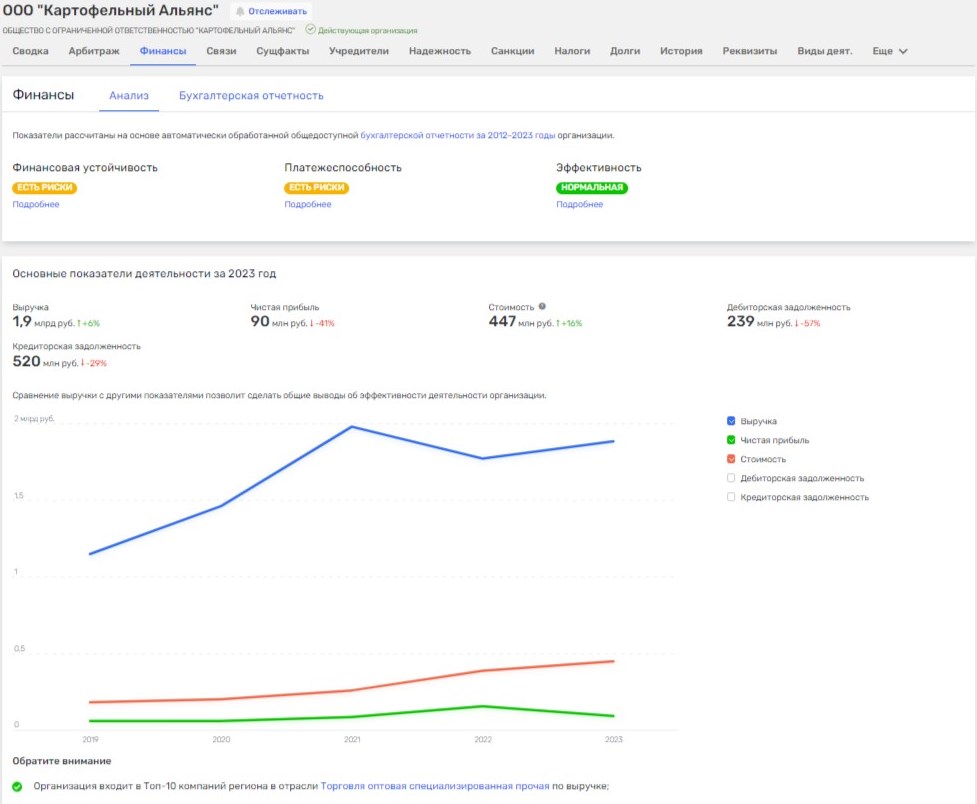This screenshot has height=804, width=977.
Task: Click the 2022 label on chart axis
Action: pyautogui.click(x=483, y=739)
